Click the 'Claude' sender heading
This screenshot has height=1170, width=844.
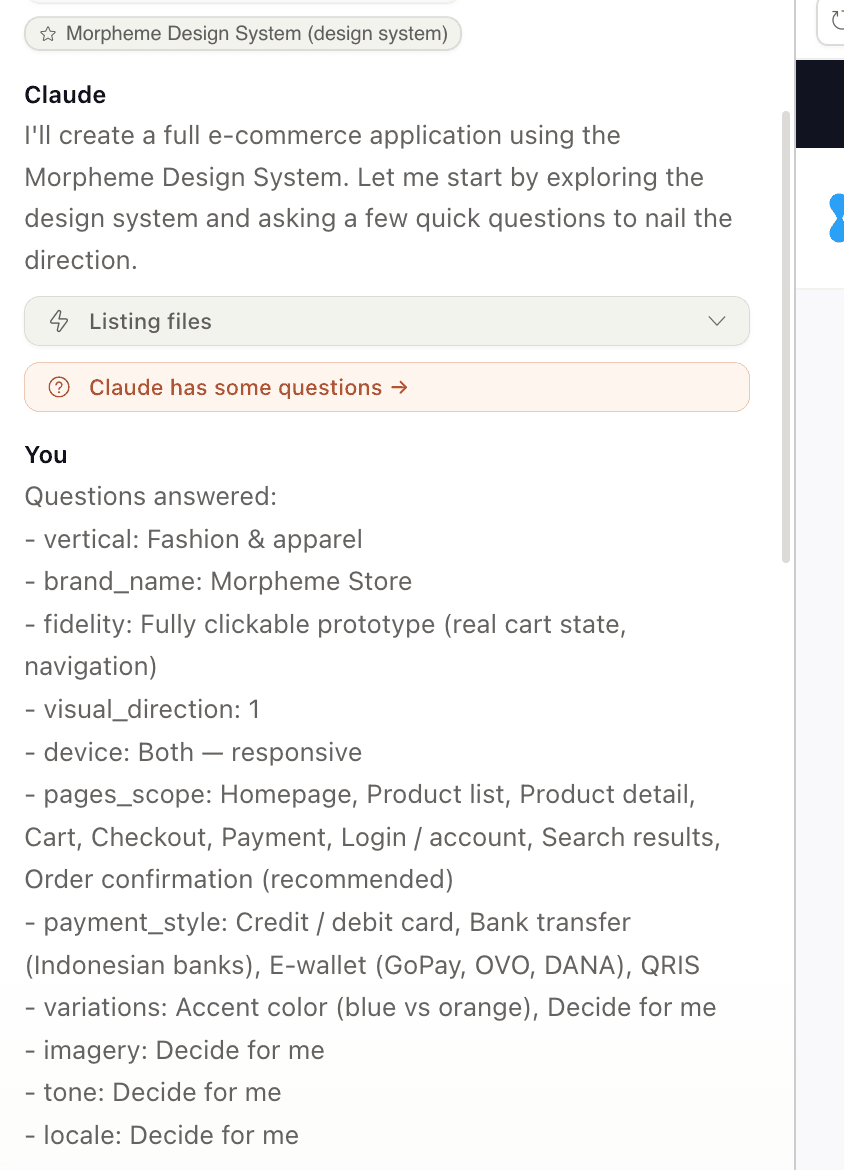click(64, 94)
